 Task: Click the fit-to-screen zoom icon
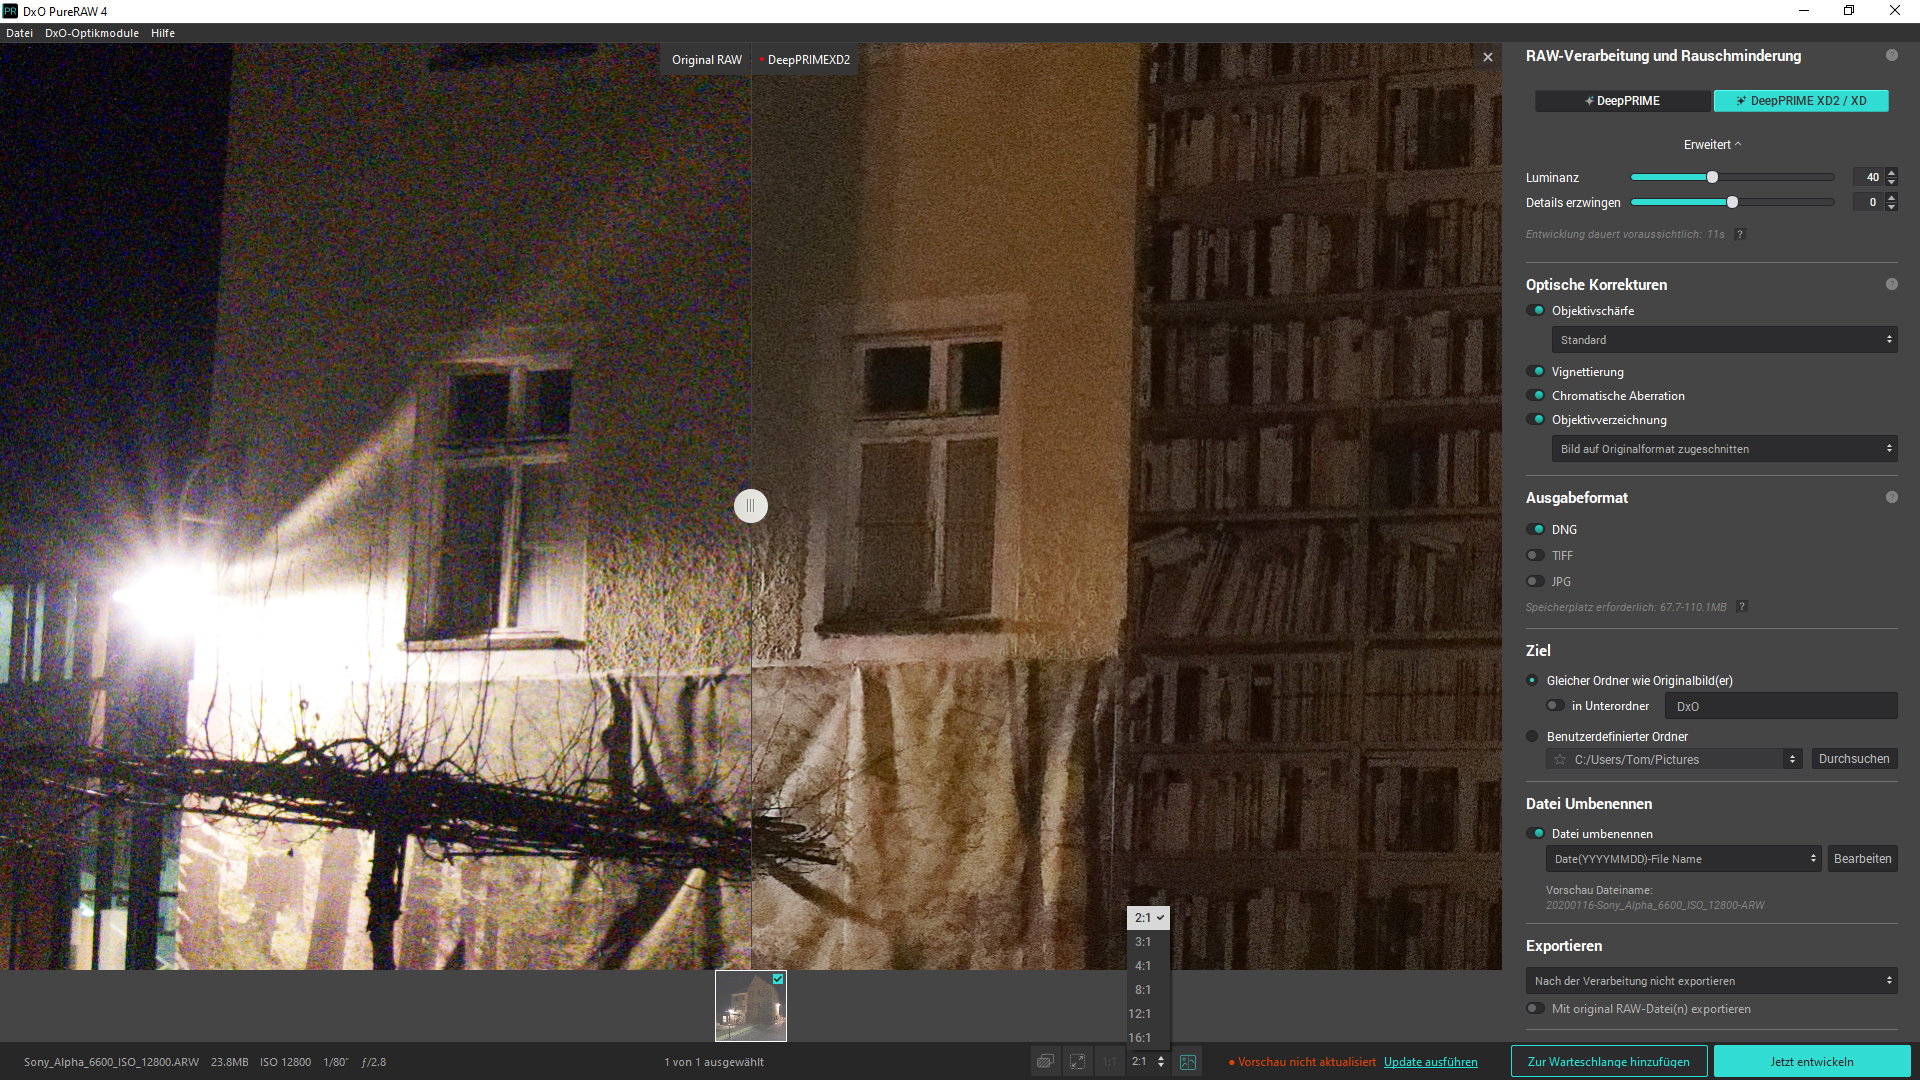click(1077, 1062)
